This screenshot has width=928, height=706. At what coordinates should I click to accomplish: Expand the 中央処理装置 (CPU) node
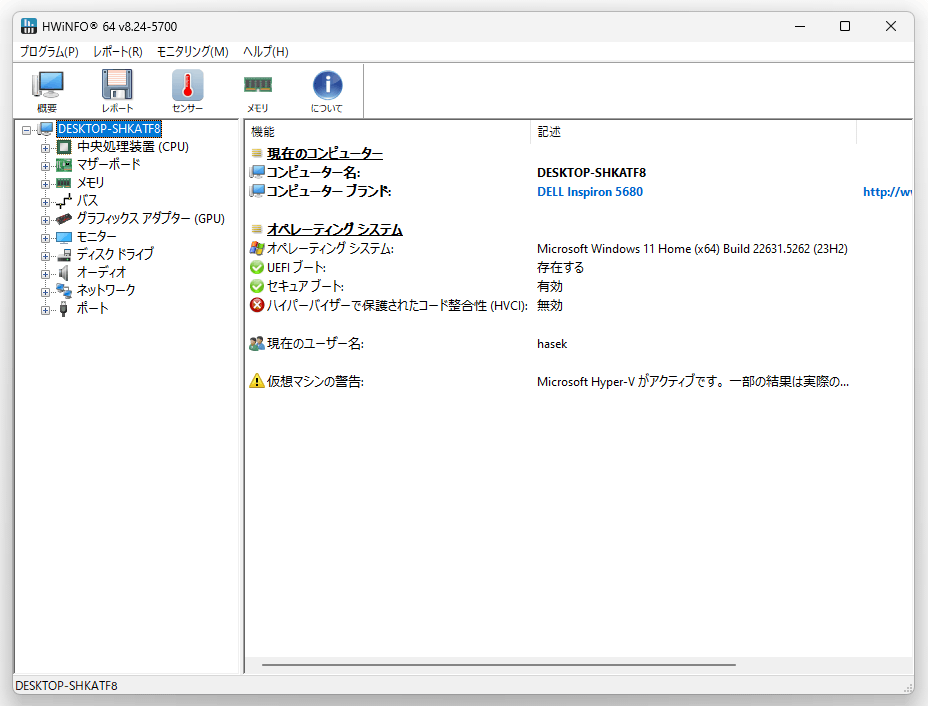coord(46,148)
